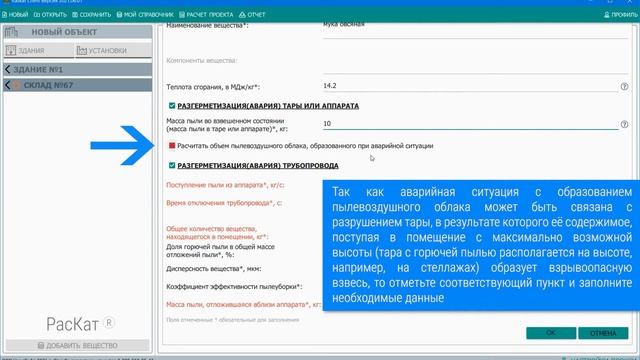Collapse ЗДАНИЕ №1 with its chevron

click(x=7, y=69)
